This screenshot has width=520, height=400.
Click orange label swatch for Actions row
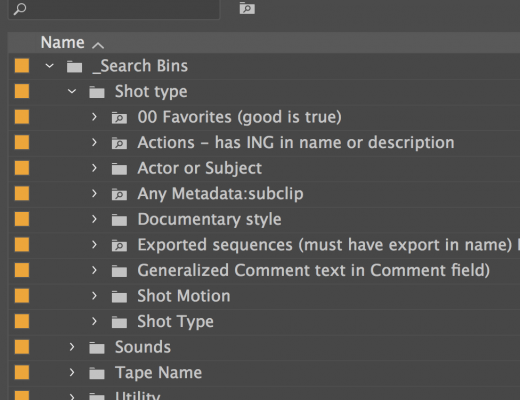coord(22,143)
